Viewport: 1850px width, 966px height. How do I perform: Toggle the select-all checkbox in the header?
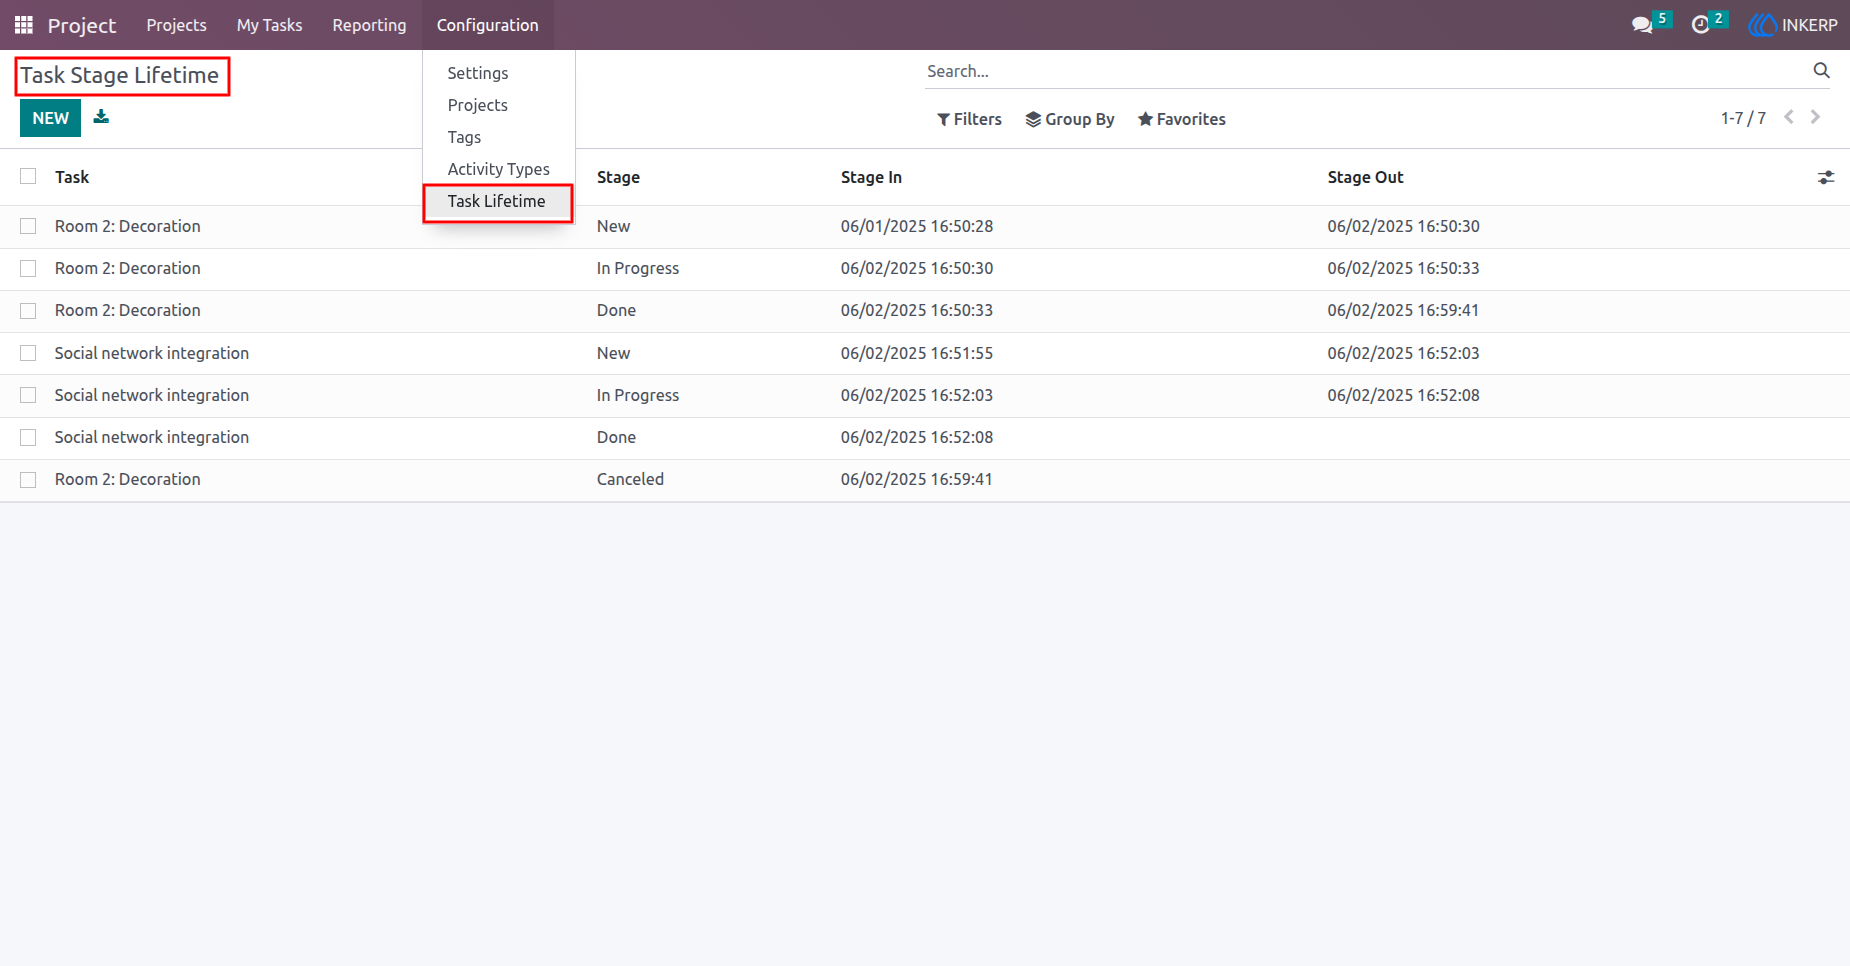point(28,176)
